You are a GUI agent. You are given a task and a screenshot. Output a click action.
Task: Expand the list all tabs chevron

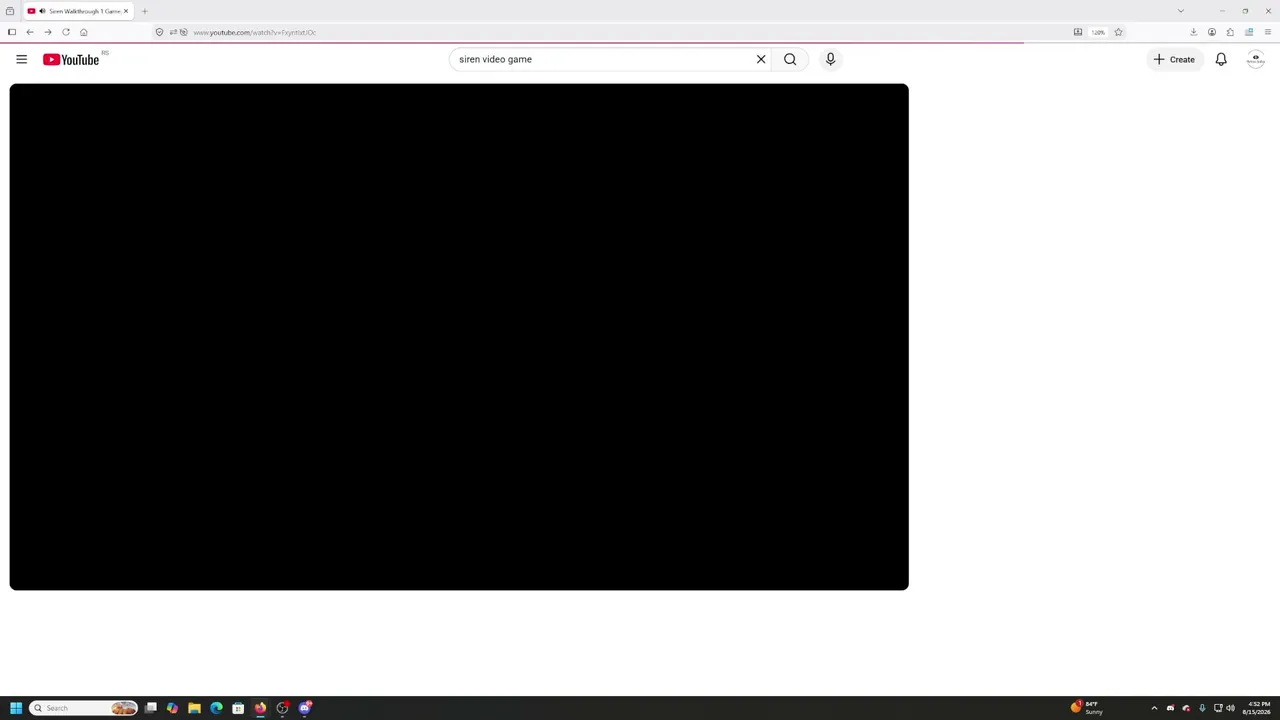pyautogui.click(x=1181, y=11)
